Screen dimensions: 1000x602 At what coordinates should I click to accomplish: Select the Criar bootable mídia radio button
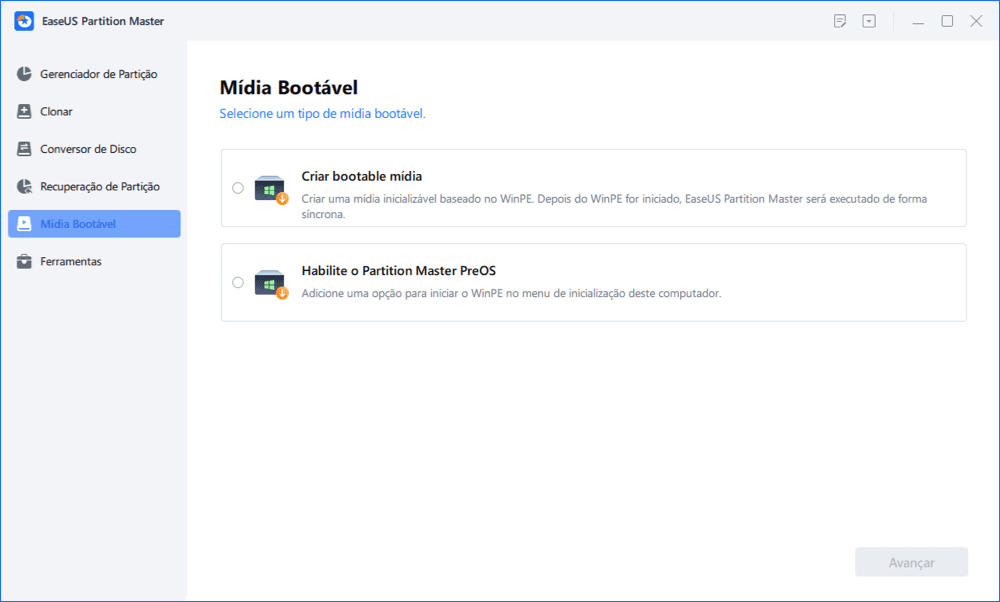point(238,188)
